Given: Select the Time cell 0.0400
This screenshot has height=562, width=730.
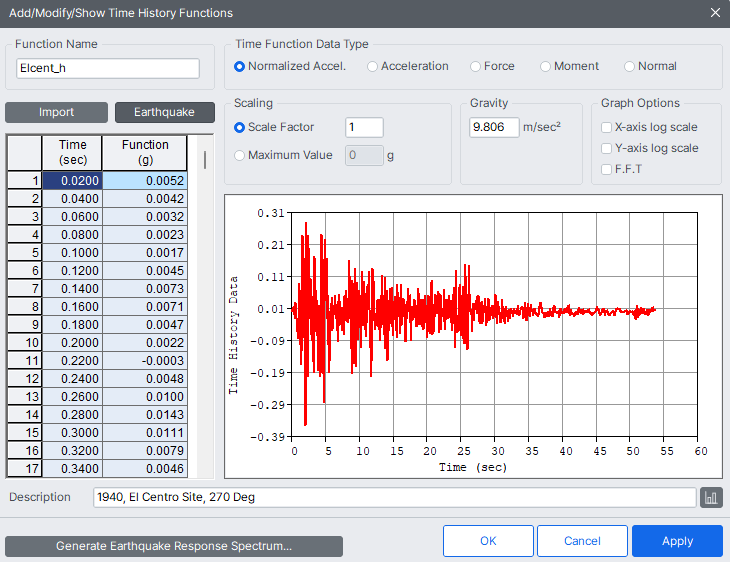Looking at the screenshot, I should pyautogui.click(x=72, y=199).
